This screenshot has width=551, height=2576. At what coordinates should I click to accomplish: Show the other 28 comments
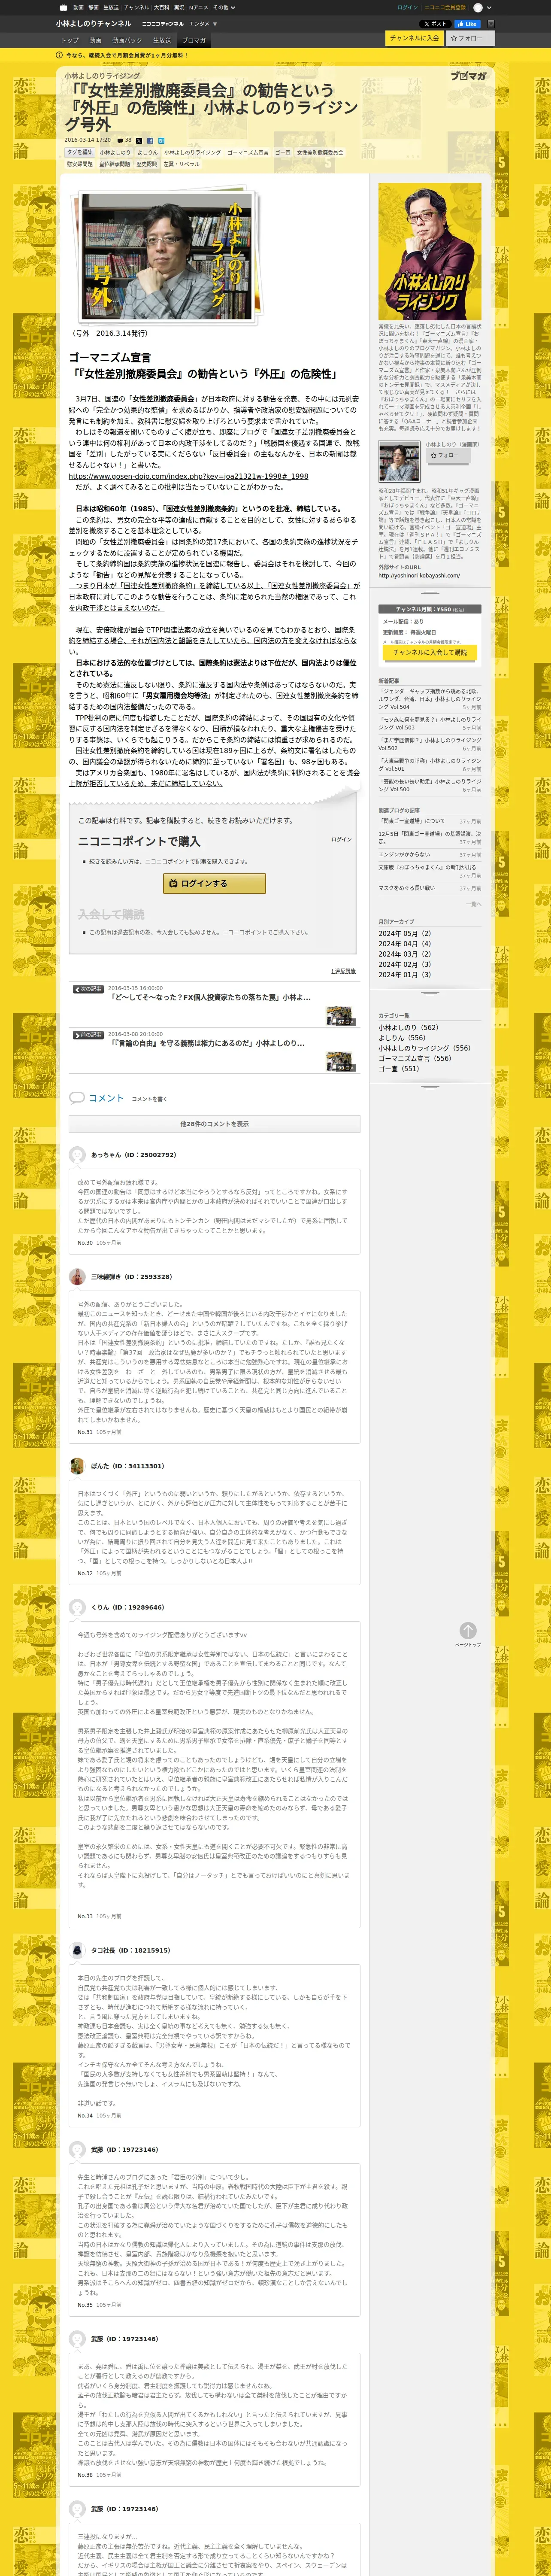214,1124
